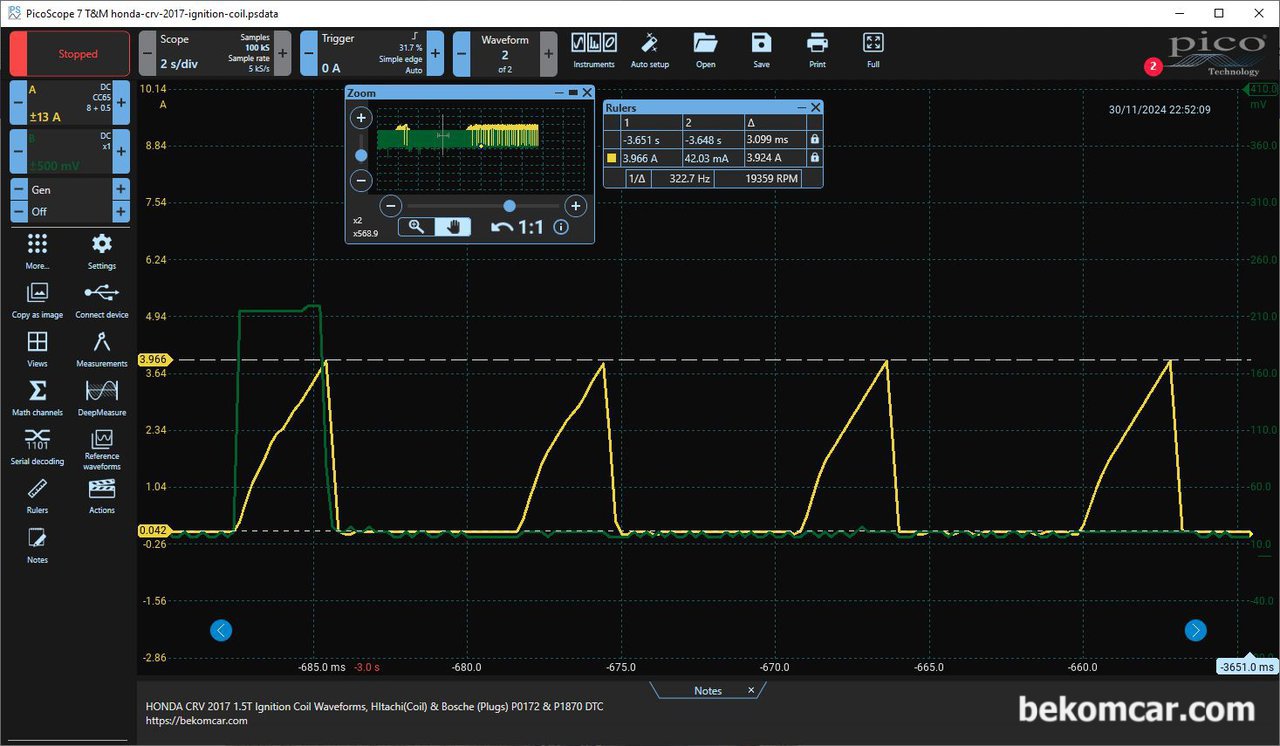The height and width of the screenshot is (746, 1280).
Task: Go to previous waveform with minus
Action: (x=462, y=53)
